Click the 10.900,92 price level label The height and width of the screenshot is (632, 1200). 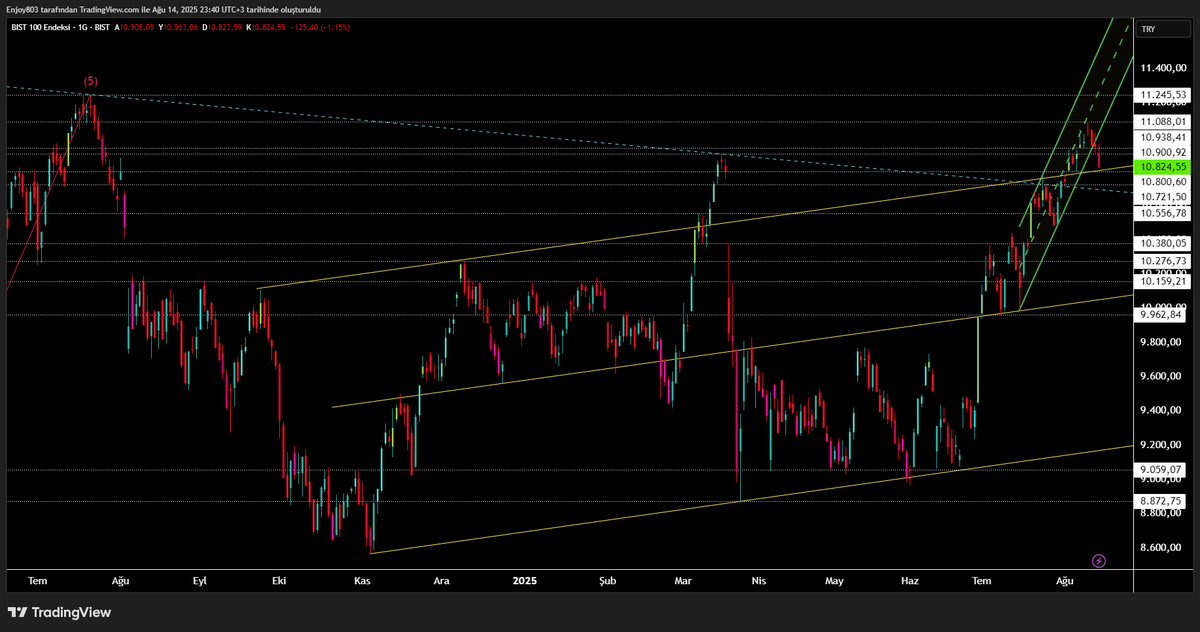pyautogui.click(x=1160, y=152)
